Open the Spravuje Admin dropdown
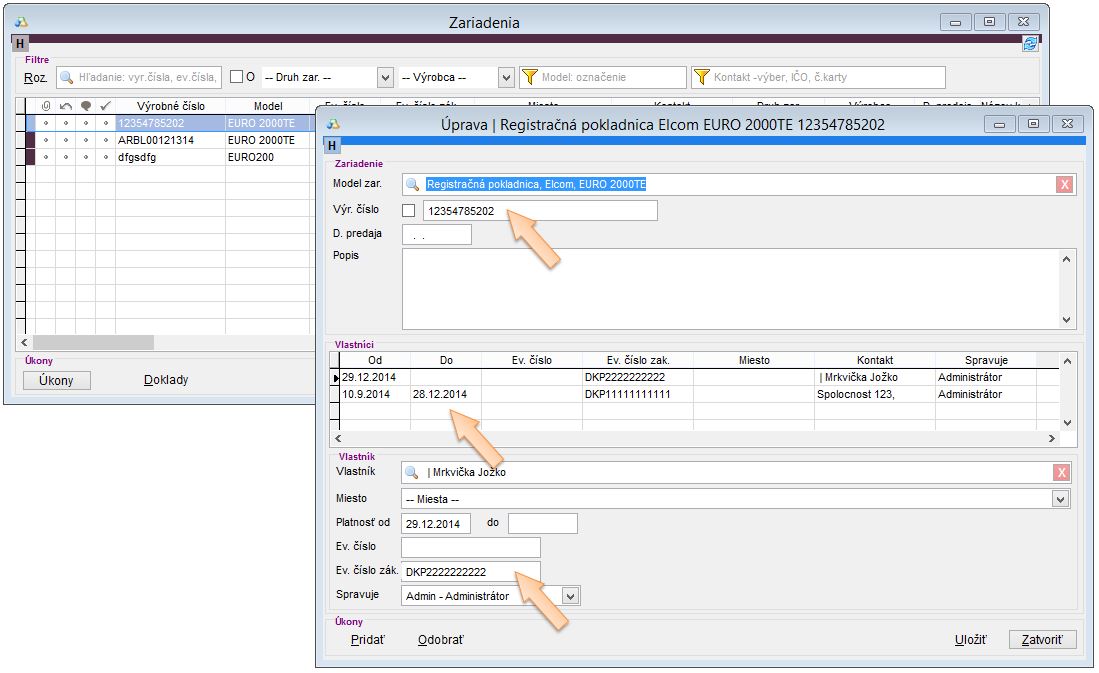 coord(570,596)
